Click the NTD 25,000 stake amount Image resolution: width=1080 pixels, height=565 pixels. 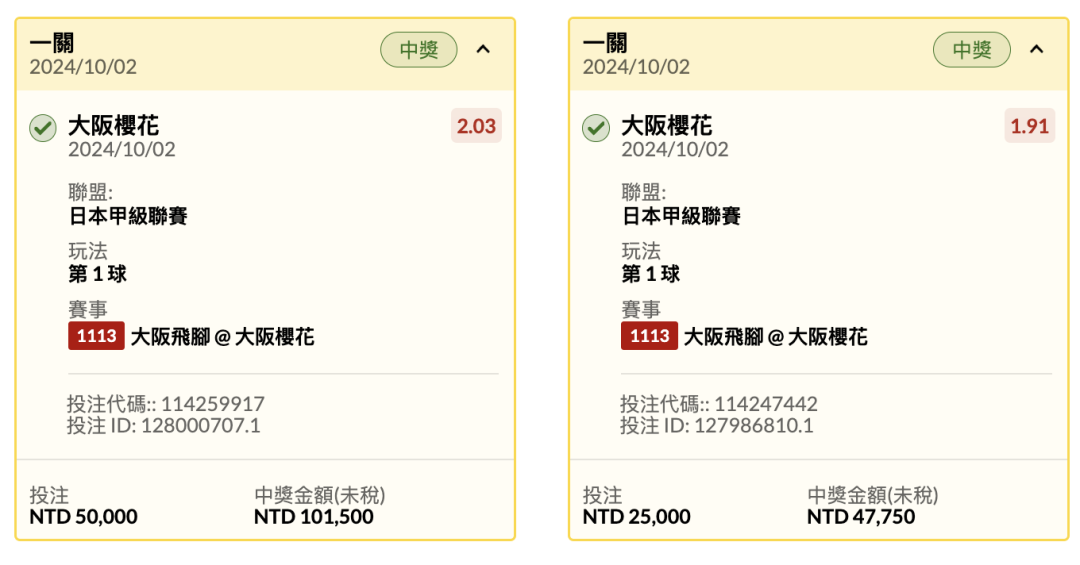point(636,517)
